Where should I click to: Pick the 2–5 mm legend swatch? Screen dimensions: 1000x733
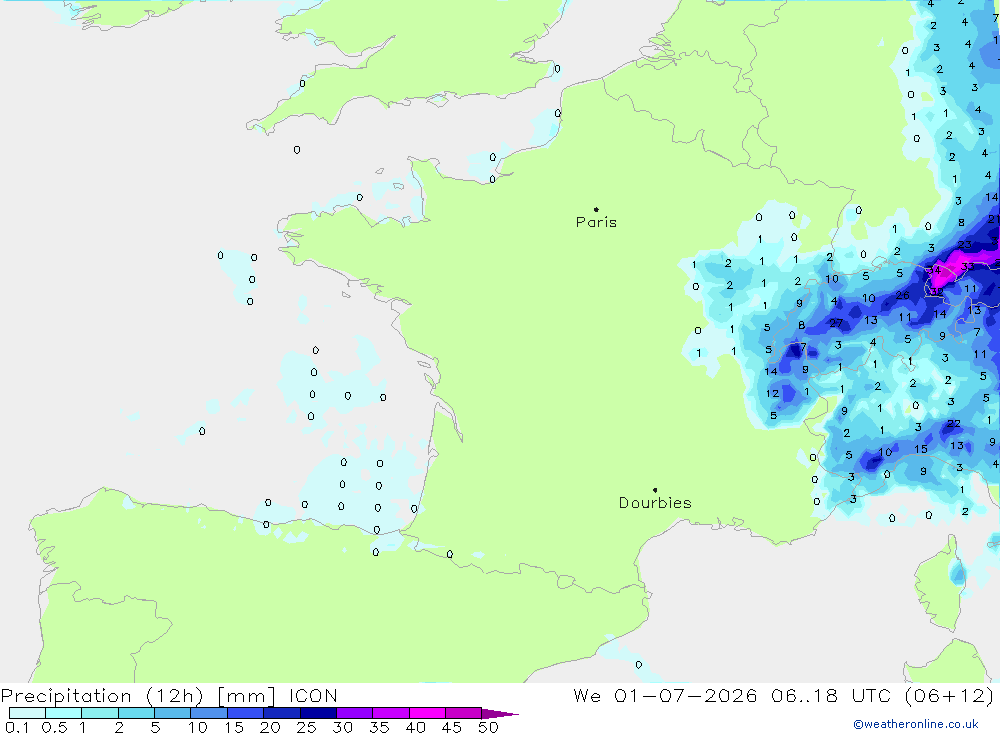[x=136, y=713]
